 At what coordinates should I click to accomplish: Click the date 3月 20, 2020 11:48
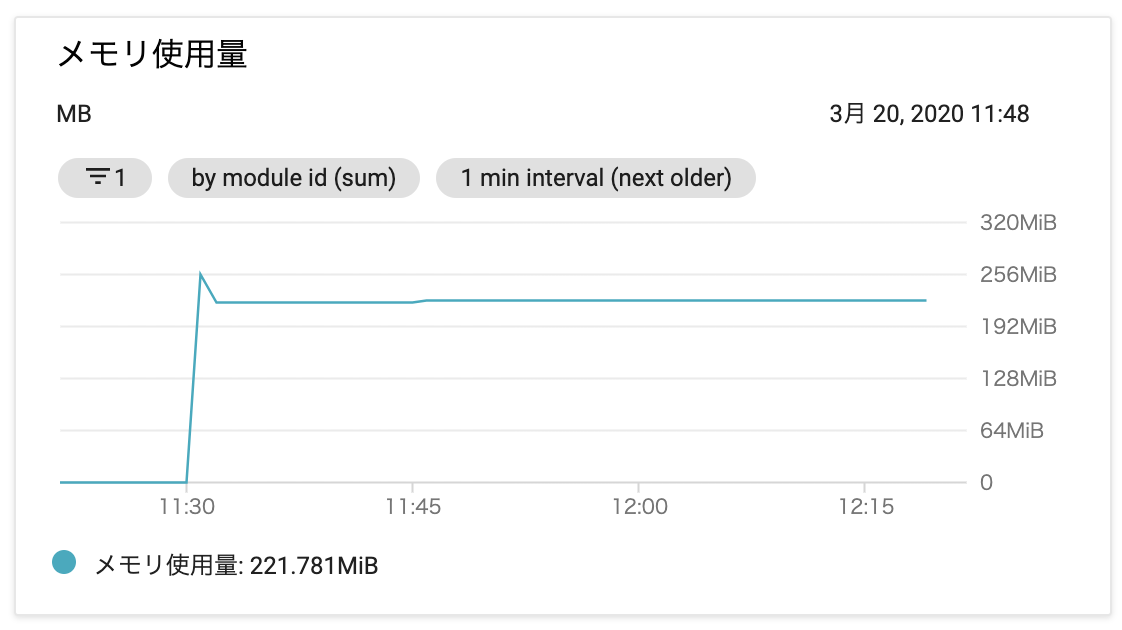929,114
